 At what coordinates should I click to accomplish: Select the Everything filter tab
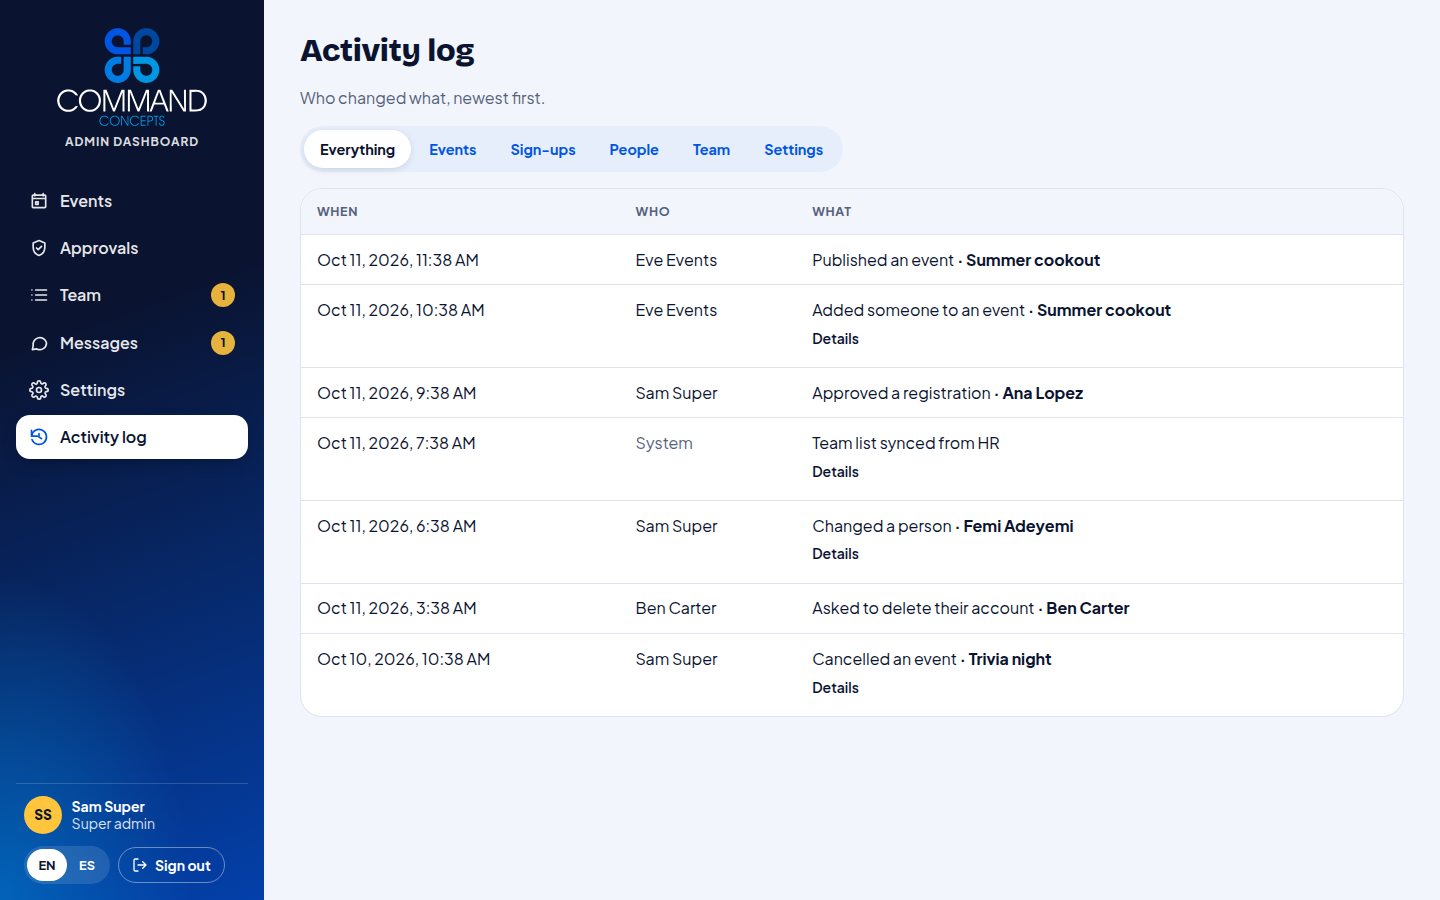point(357,150)
